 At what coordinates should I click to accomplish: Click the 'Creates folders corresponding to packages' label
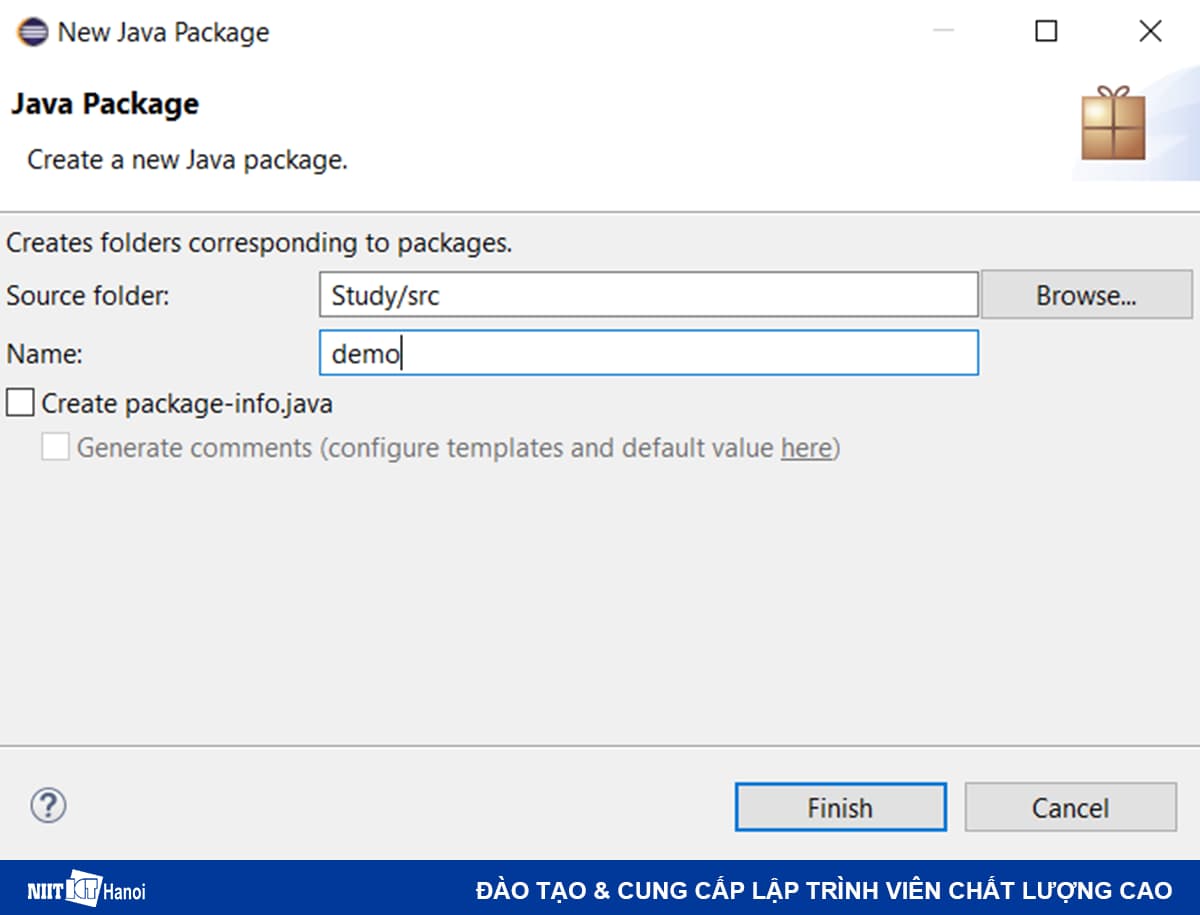tap(258, 243)
